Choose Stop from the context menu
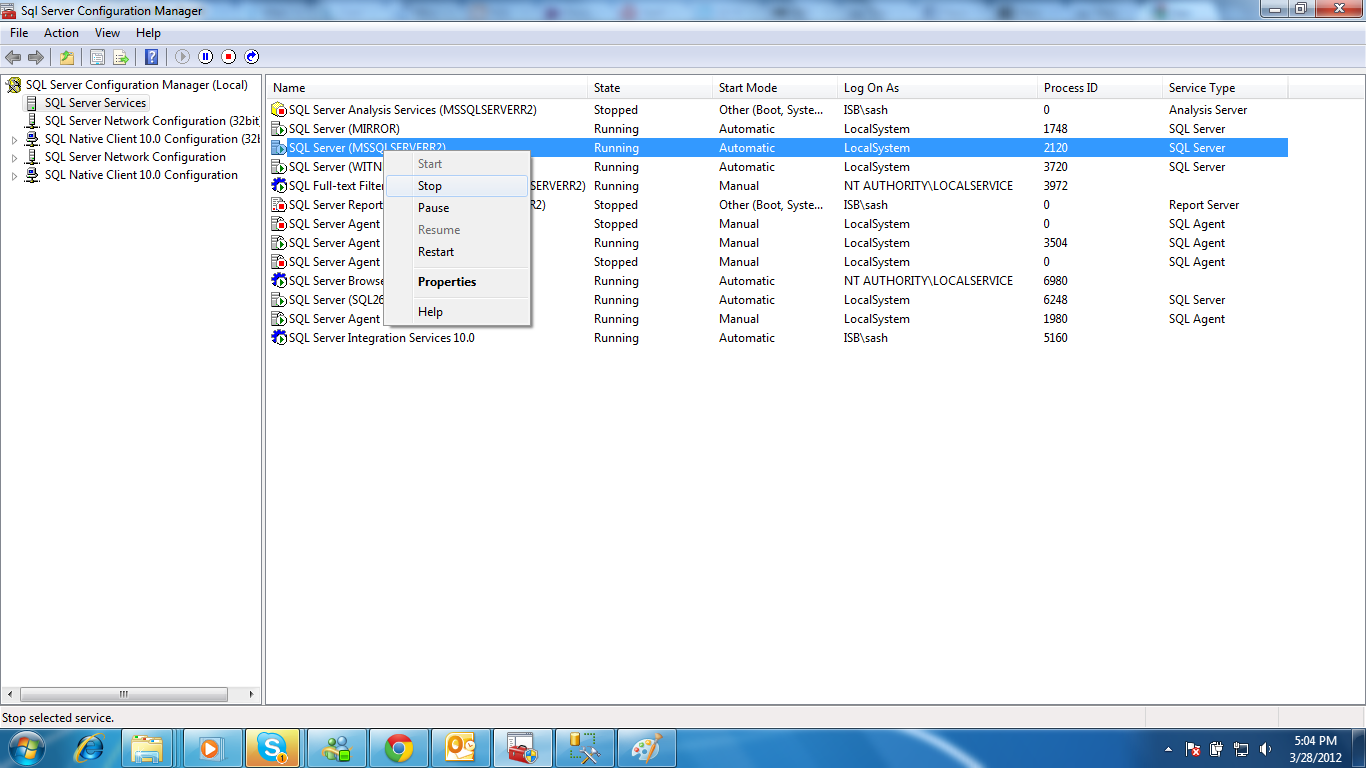Viewport: 1366px width, 768px height. (429, 185)
